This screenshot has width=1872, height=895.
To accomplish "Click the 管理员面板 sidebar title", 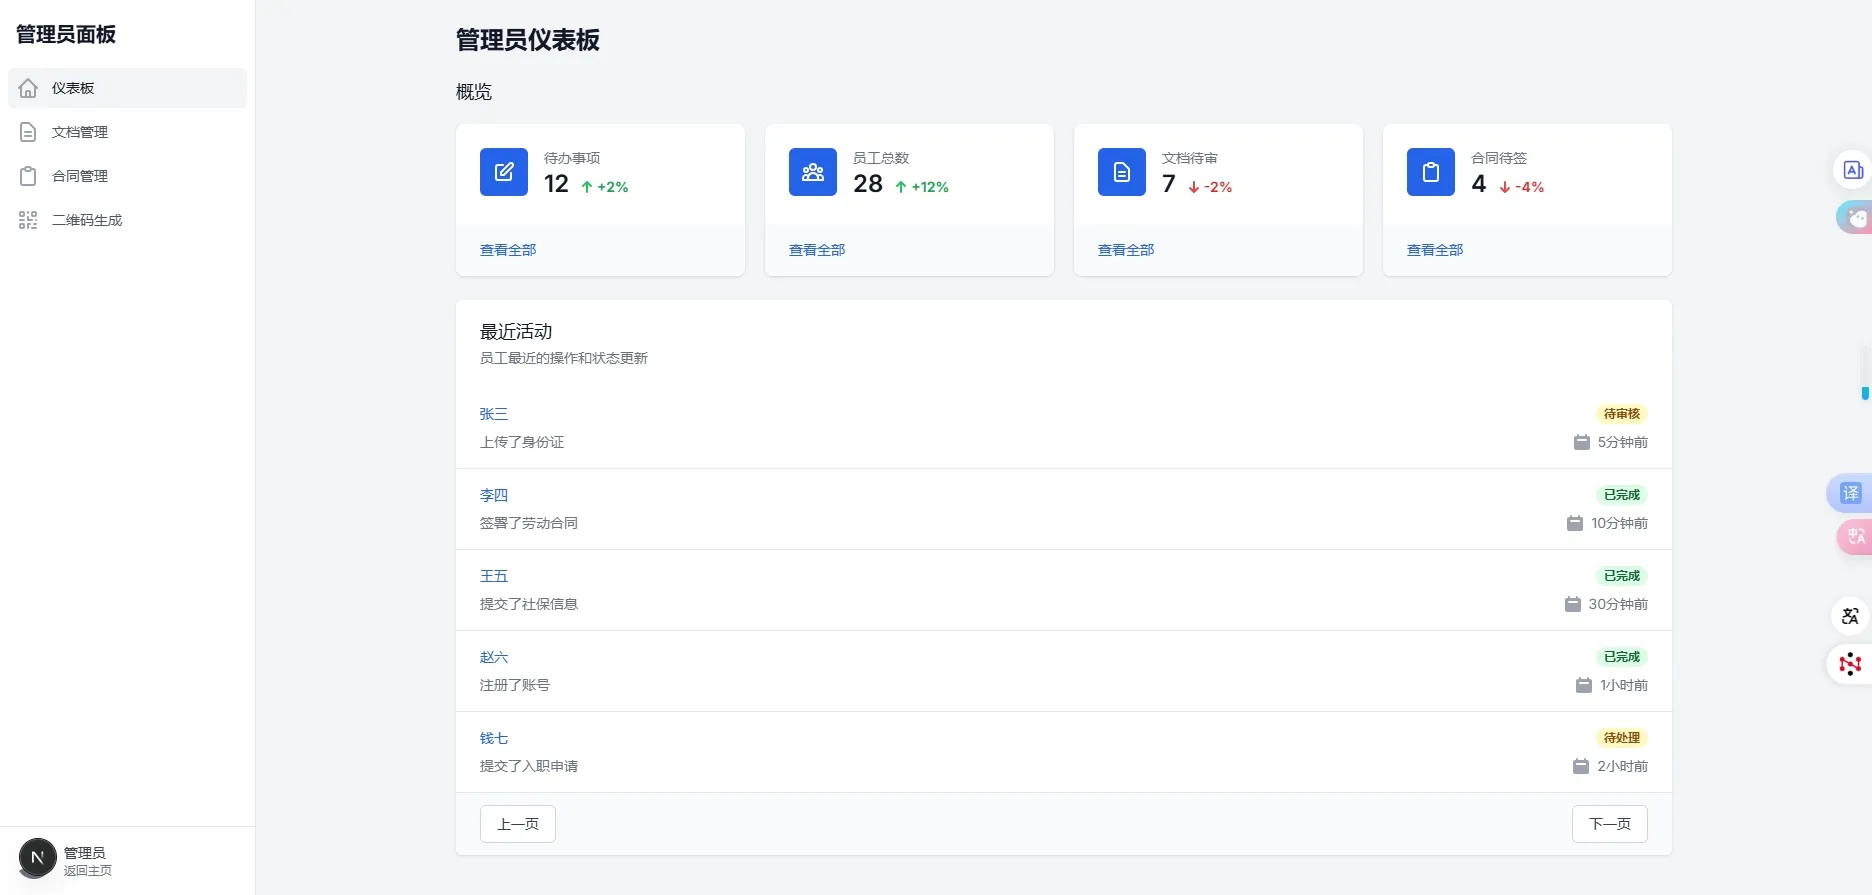I will pyautogui.click(x=66, y=34).
